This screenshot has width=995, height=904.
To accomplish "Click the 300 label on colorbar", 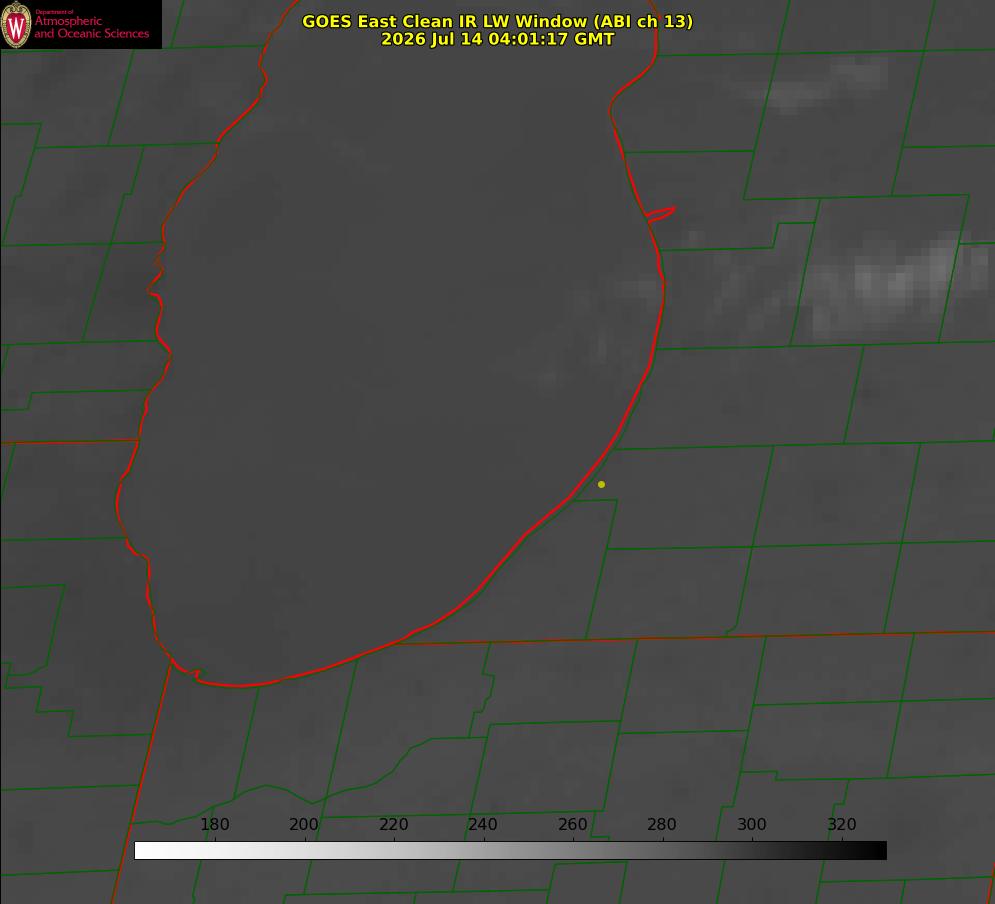I will (752, 824).
